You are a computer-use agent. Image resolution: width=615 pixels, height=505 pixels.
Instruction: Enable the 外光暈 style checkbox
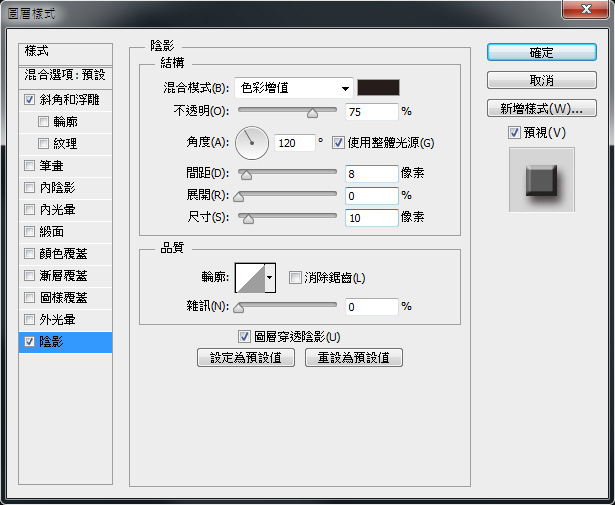tap(29, 319)
